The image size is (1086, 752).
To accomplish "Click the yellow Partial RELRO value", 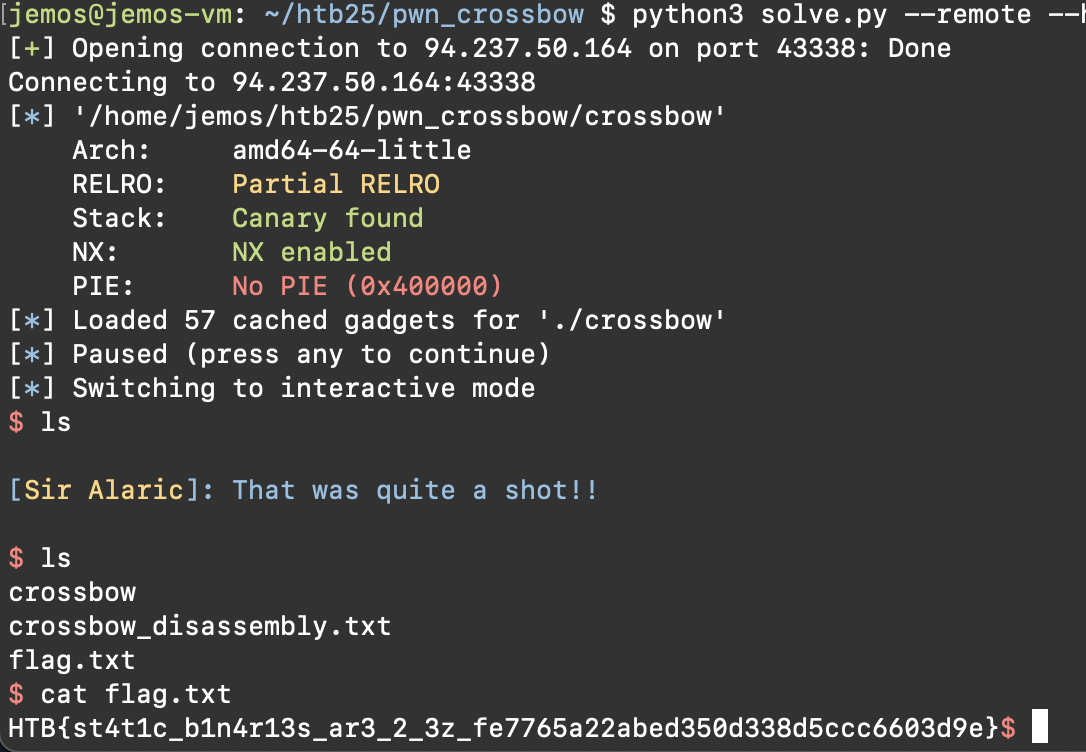I will pos(336,185).
